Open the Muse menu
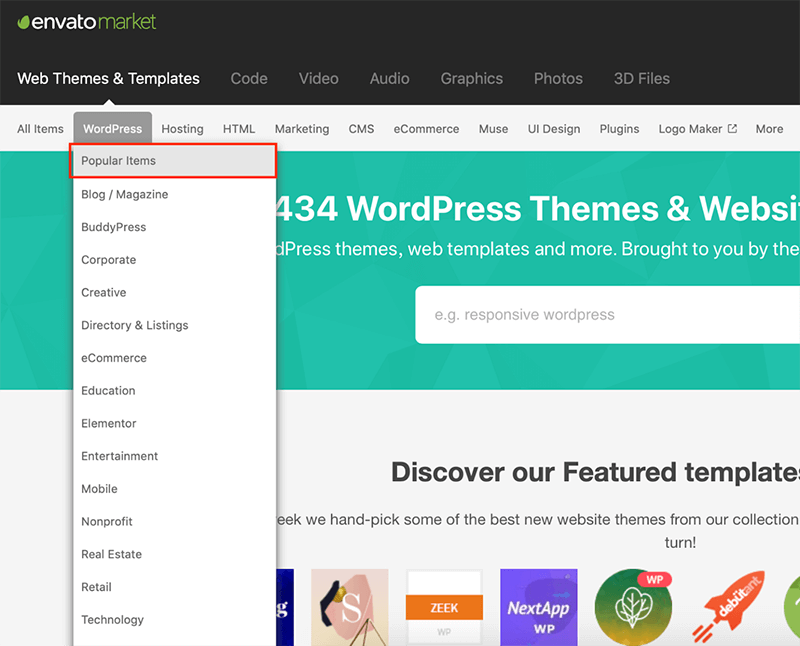This screenshot has height=646, width=800. pyautogui.click(x=493, y=129)
